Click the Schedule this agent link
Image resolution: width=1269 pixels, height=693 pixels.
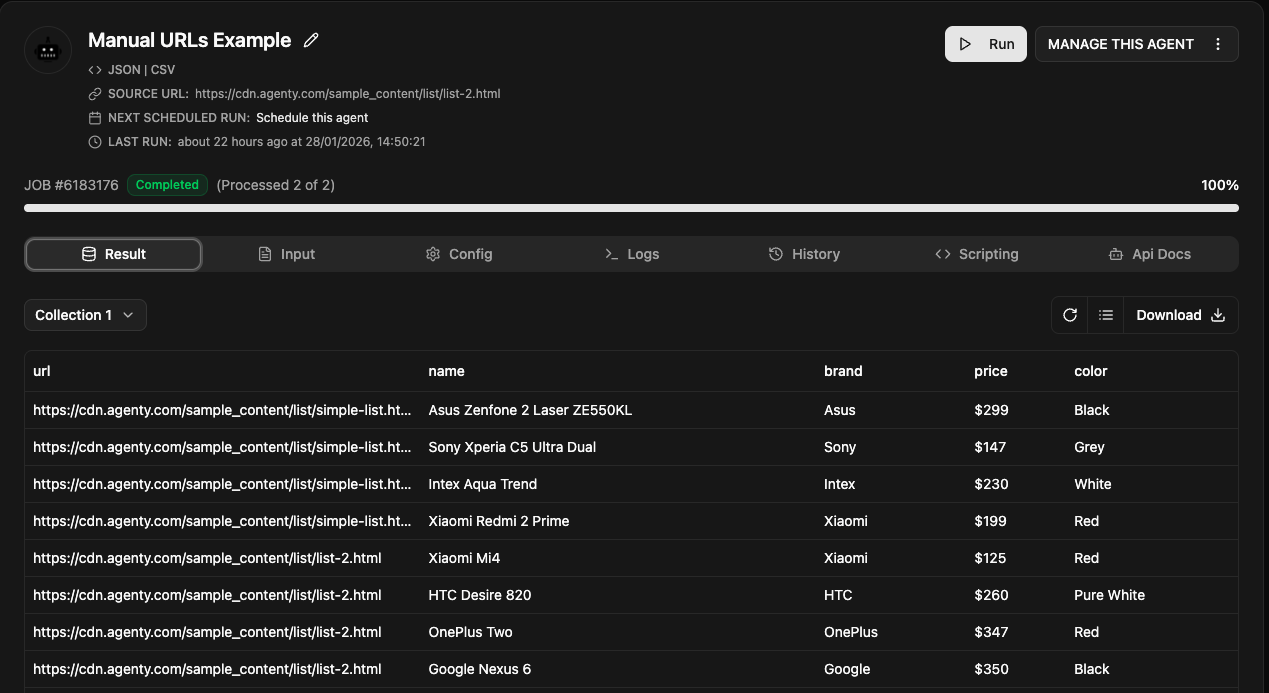tap(312, 118)
